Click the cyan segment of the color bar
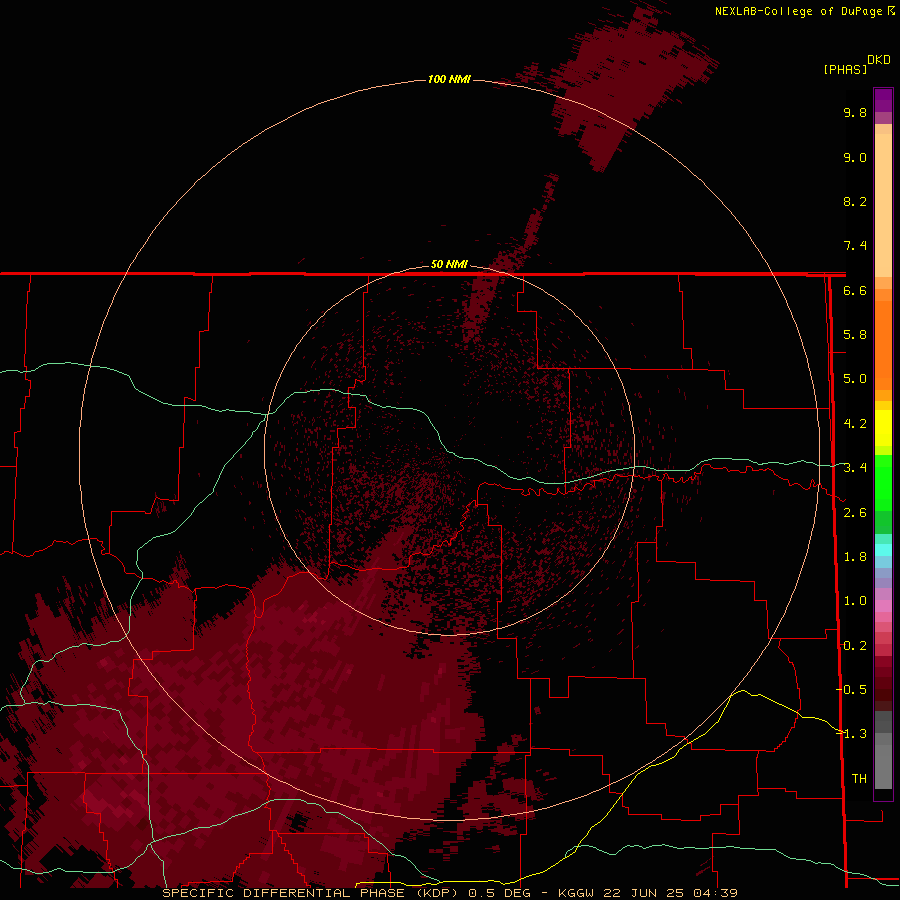Image resolution: width=900 pixels, height=900 pixels. [883, 550]
